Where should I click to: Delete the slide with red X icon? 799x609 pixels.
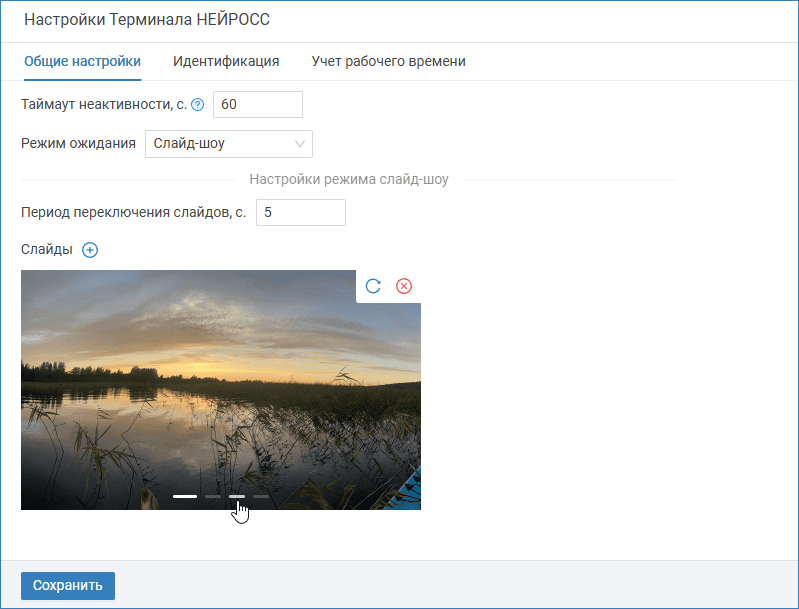click(404, 286)
